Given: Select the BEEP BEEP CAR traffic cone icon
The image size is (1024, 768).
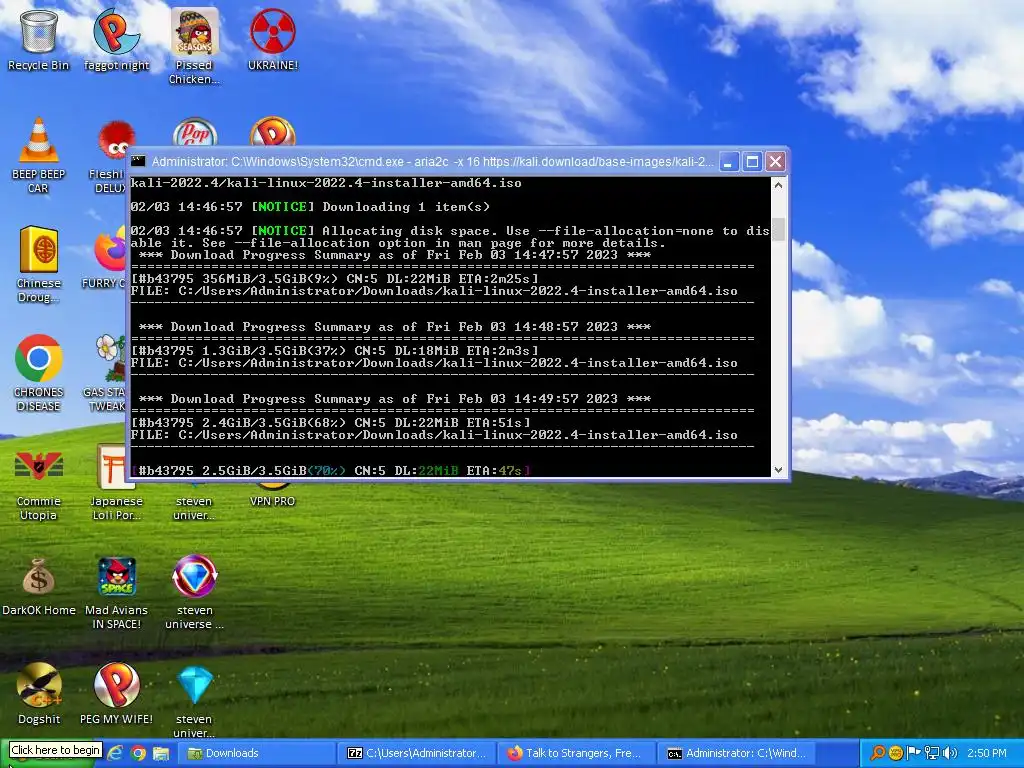Looking at the screenshot, I should 39,155.
